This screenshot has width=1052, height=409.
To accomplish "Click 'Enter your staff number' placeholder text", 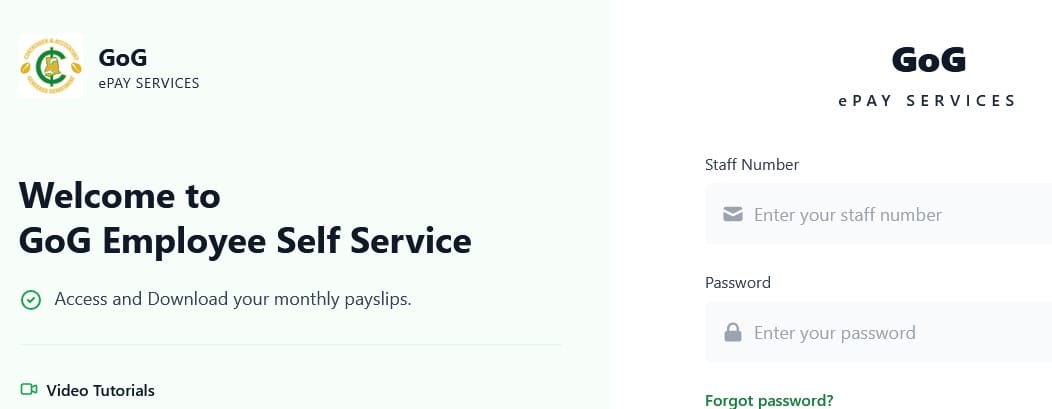I will (848, 215).
